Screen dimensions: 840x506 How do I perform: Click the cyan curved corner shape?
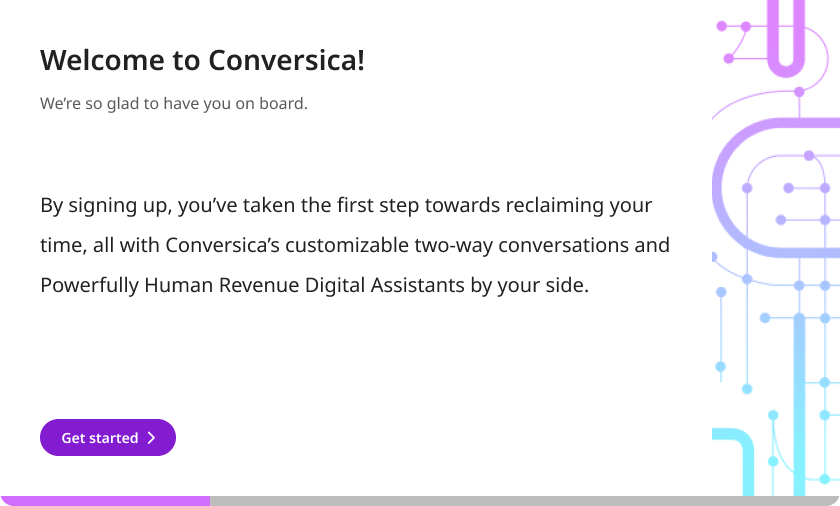734,460
